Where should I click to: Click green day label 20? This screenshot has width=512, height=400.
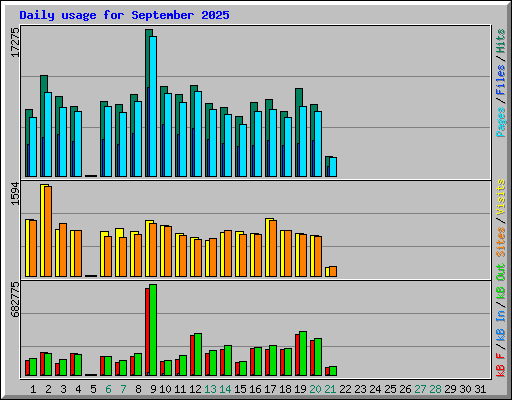[x=315, y=389]
